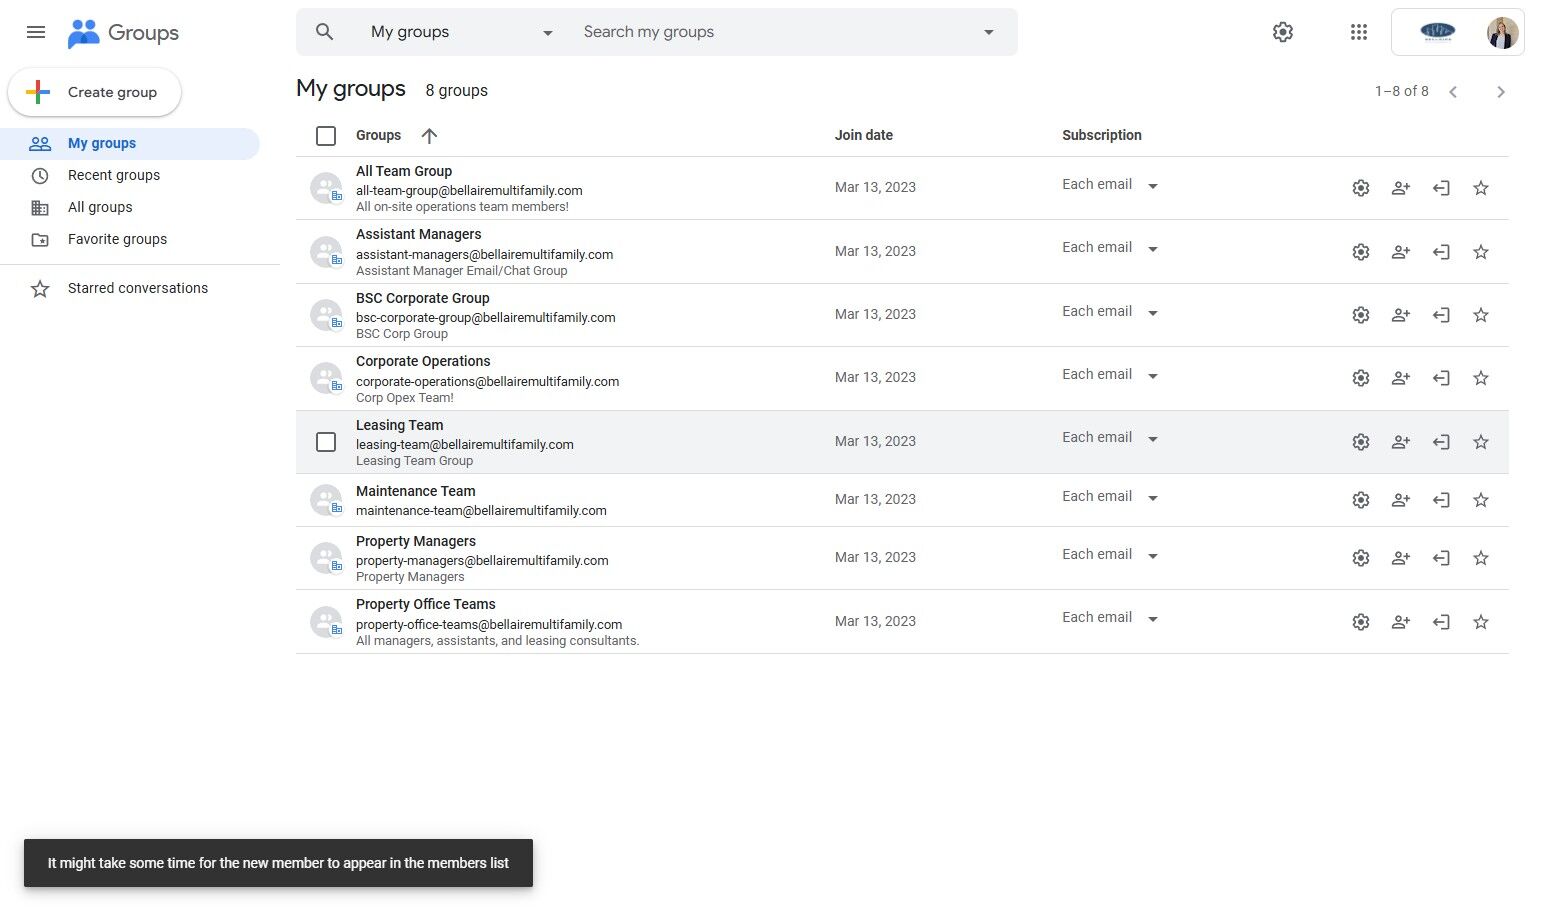Sort groups by name arrow

[429, 136]
